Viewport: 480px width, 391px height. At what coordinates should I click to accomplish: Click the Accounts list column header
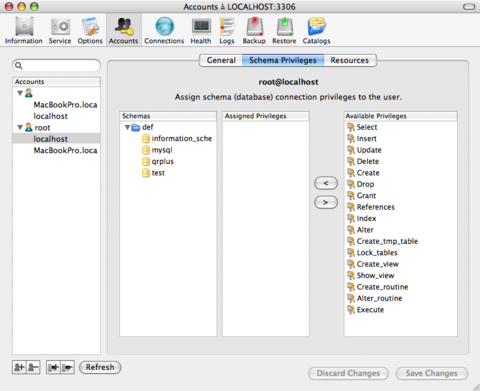(56, 82)
